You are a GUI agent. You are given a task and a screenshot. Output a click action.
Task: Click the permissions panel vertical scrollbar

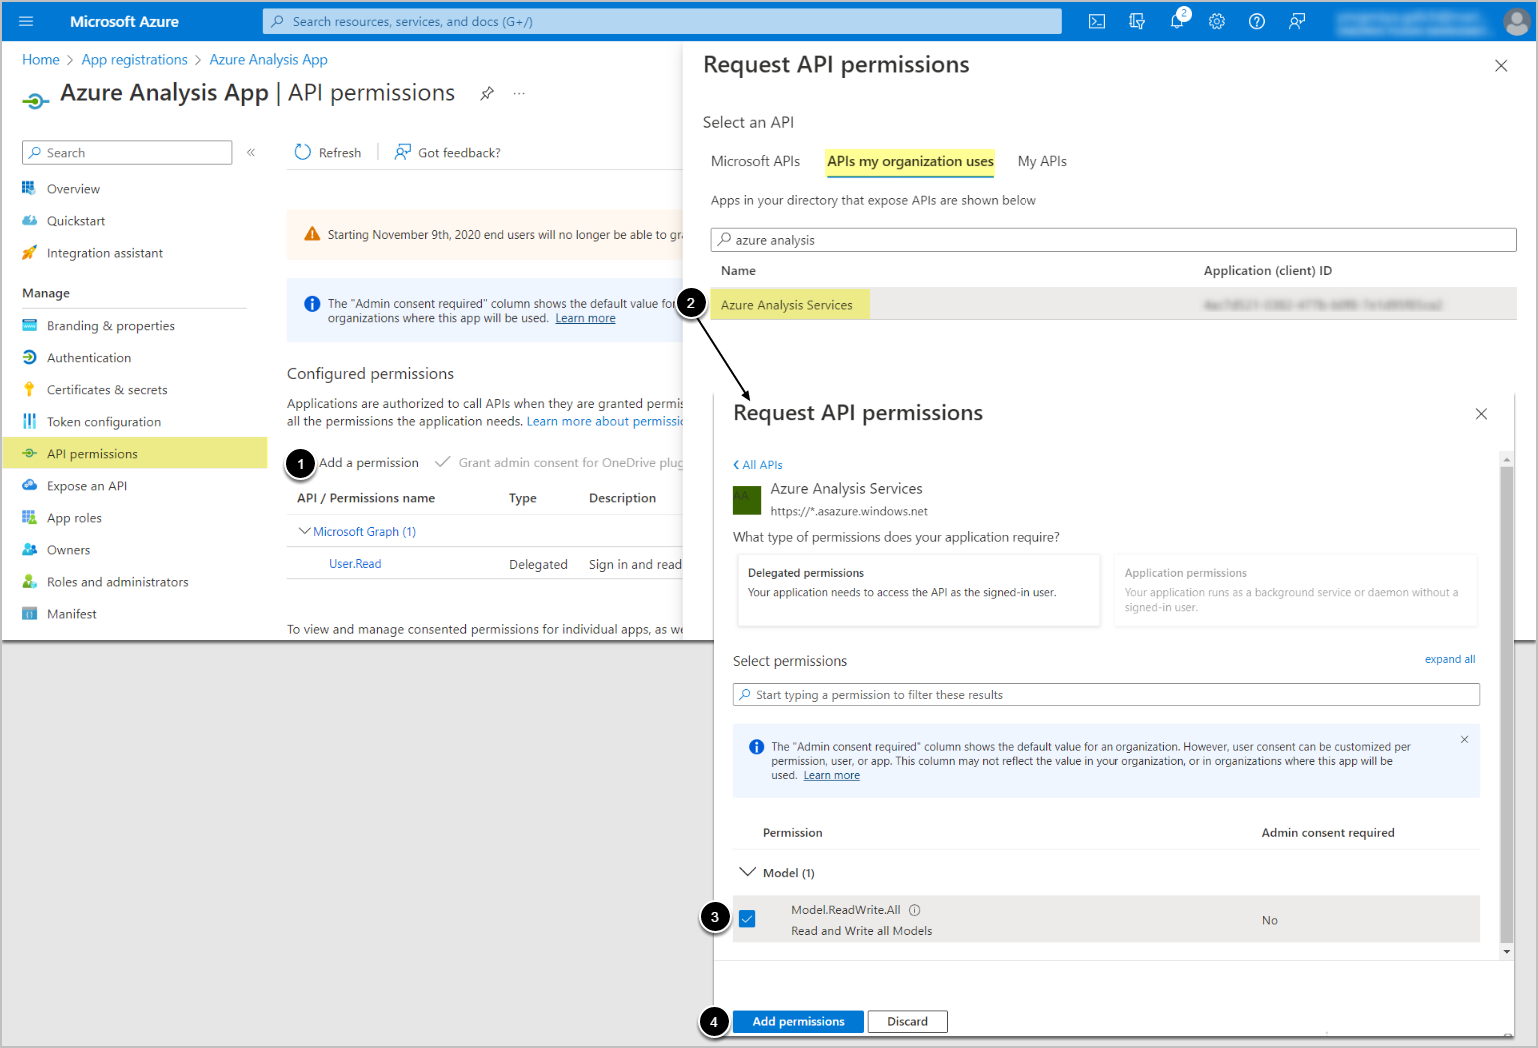1507,700
